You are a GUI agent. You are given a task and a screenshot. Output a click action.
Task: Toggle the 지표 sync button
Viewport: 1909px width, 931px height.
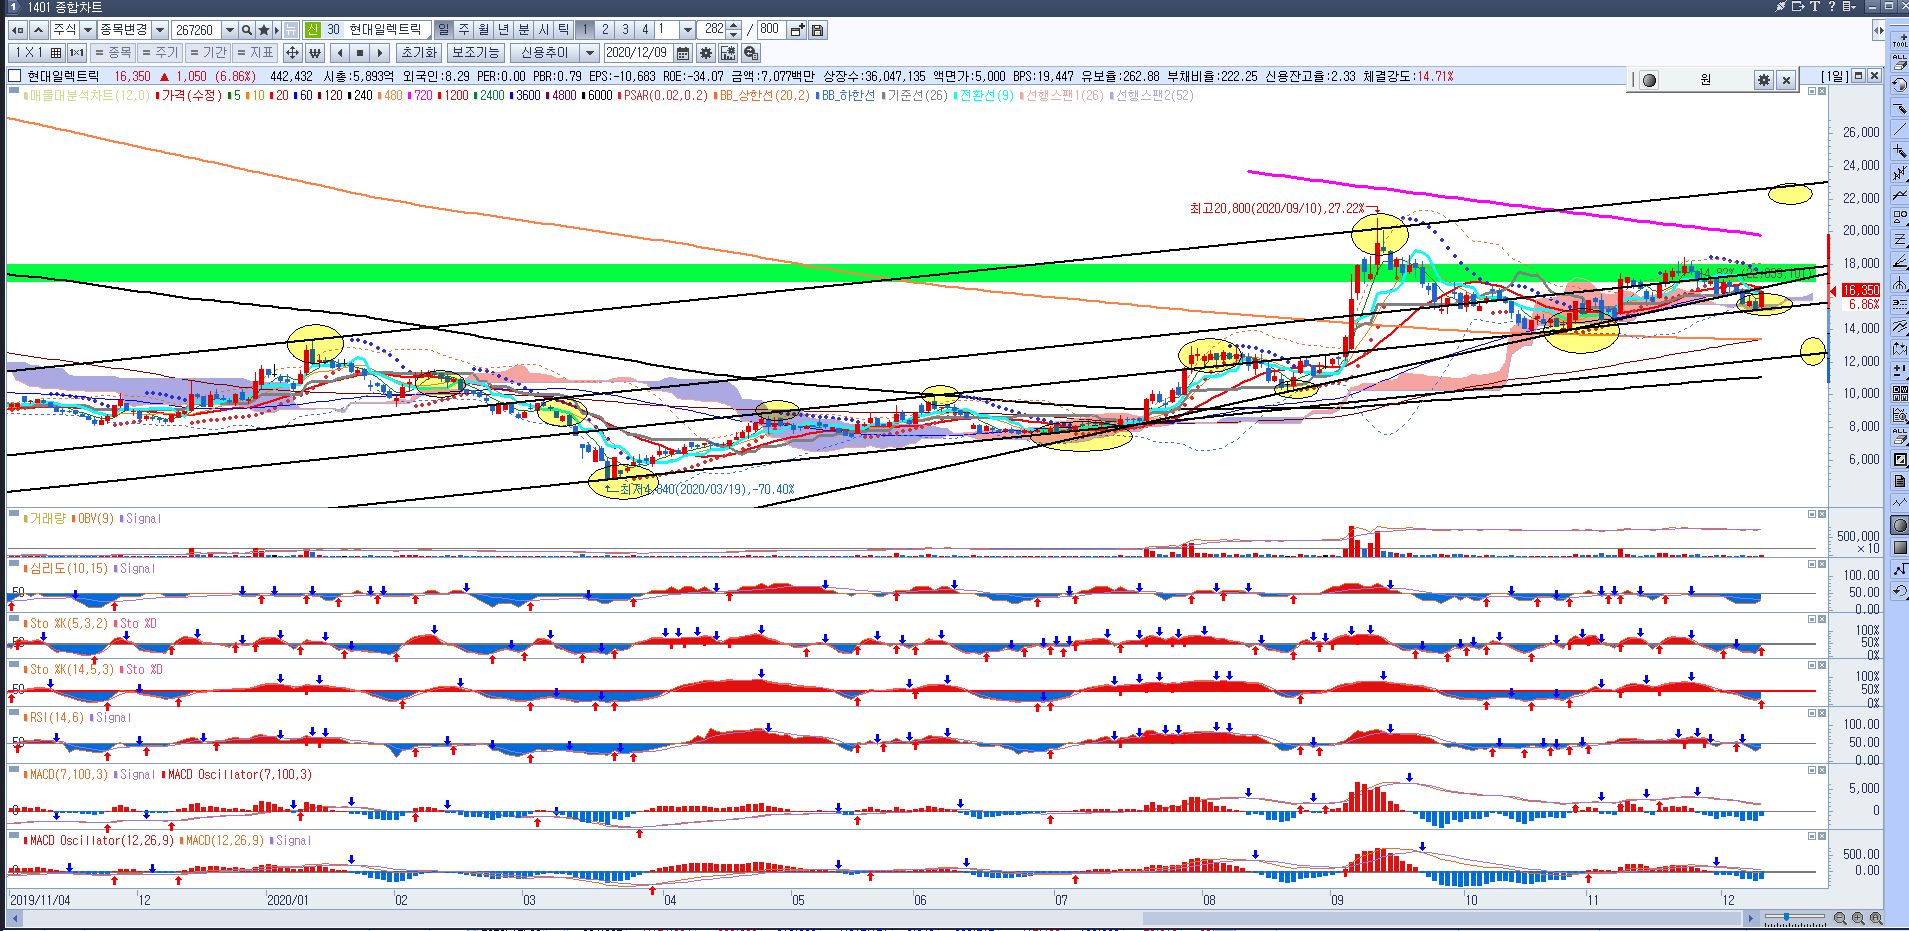click(256, 53)
